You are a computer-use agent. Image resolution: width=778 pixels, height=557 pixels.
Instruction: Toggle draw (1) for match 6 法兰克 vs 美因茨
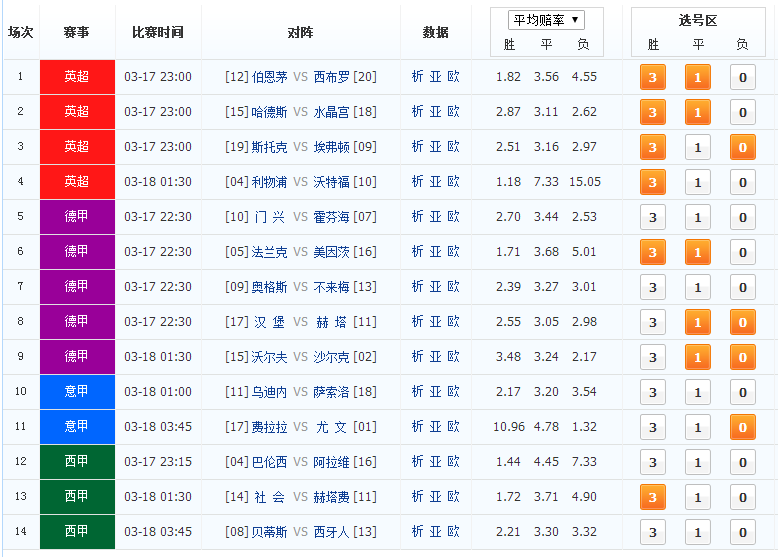pos(698,252)
